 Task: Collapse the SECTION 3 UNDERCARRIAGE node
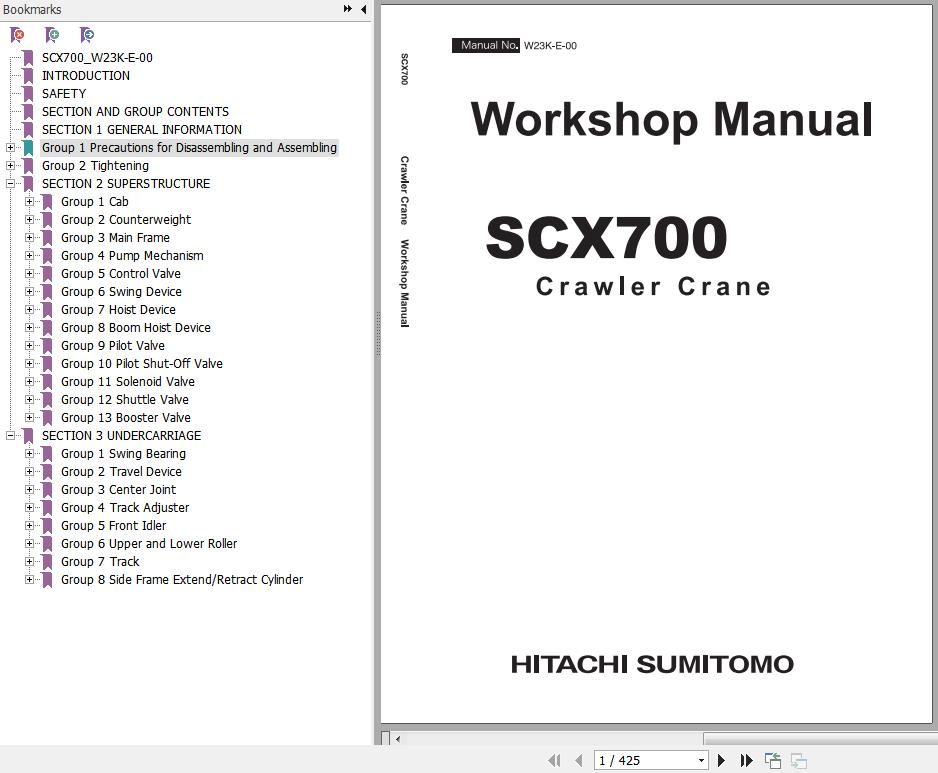tap(10, 436)
